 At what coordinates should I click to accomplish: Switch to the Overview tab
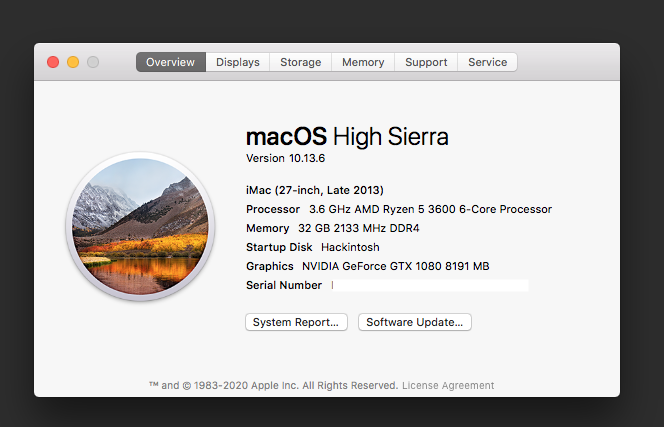coord(171,62)
